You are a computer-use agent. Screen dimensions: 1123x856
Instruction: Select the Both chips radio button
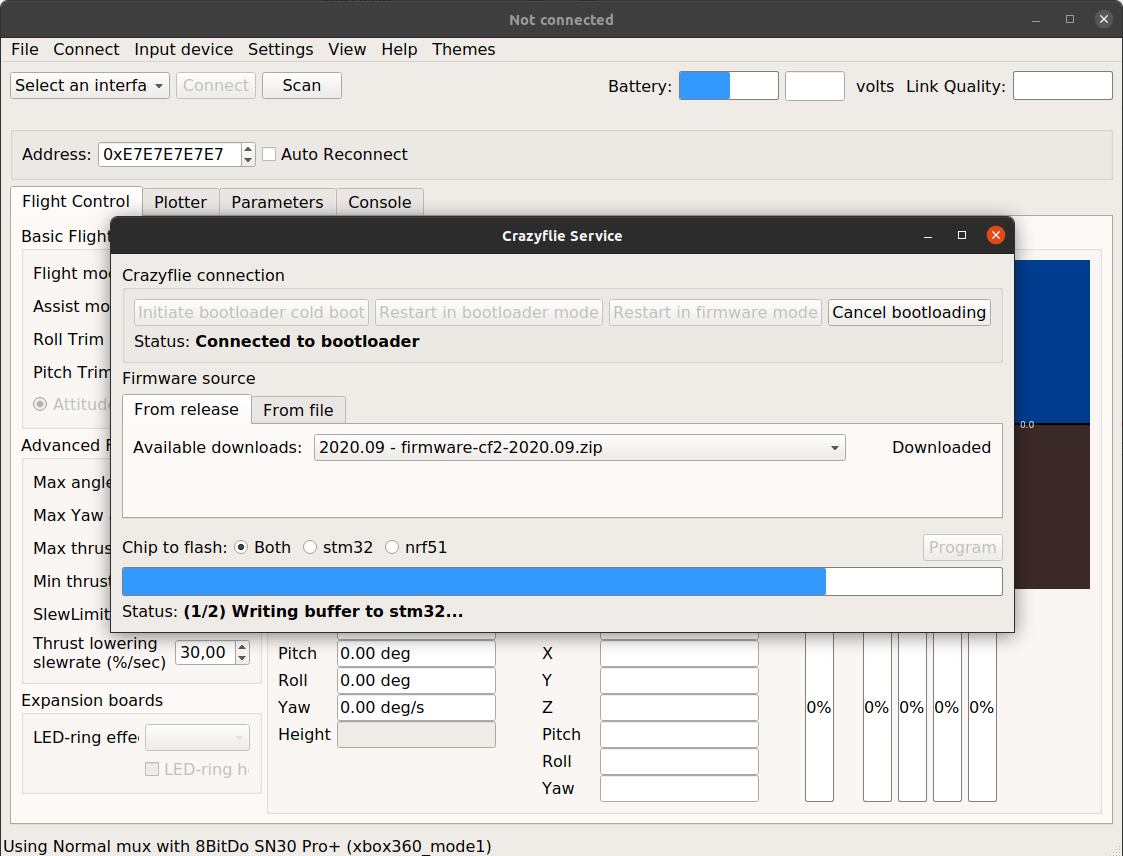241,547
